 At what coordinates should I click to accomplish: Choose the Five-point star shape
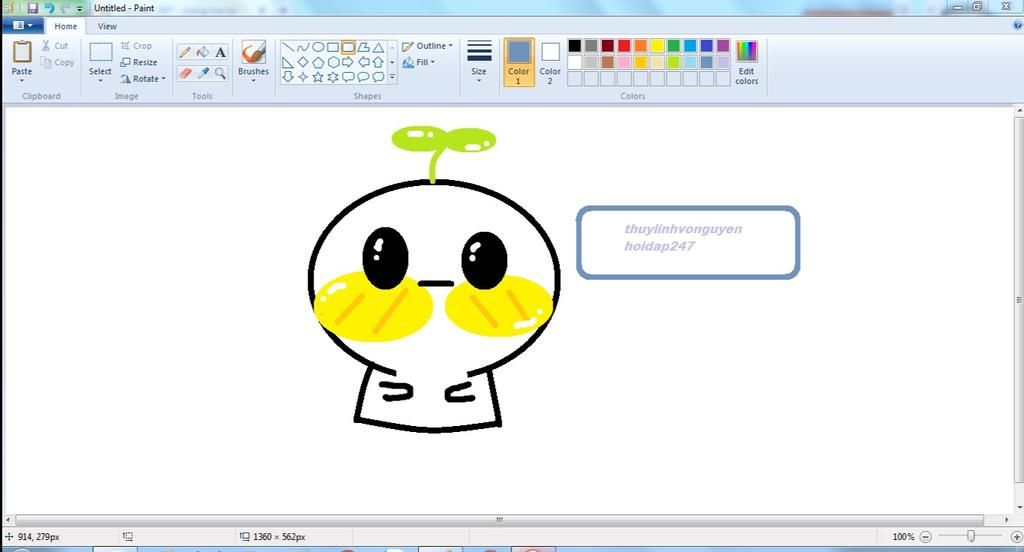tap(318, 76)
